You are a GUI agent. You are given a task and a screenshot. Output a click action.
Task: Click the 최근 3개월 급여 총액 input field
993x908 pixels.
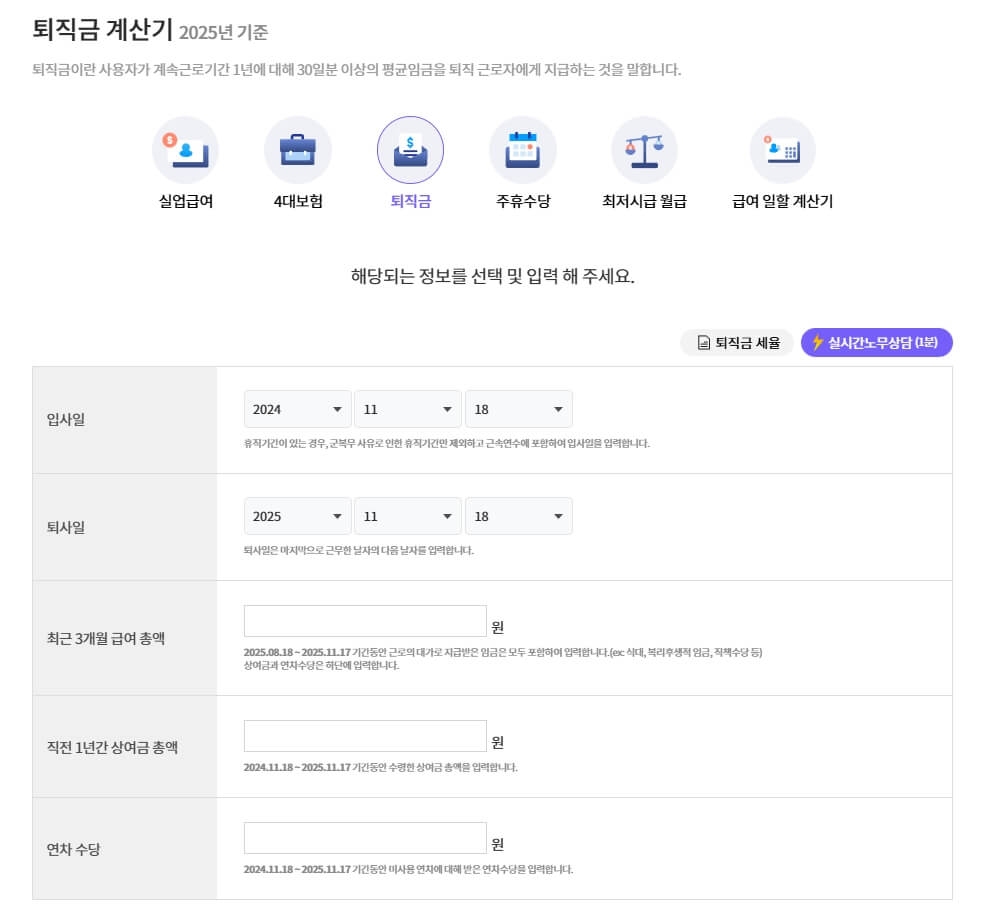coord(364,621)
